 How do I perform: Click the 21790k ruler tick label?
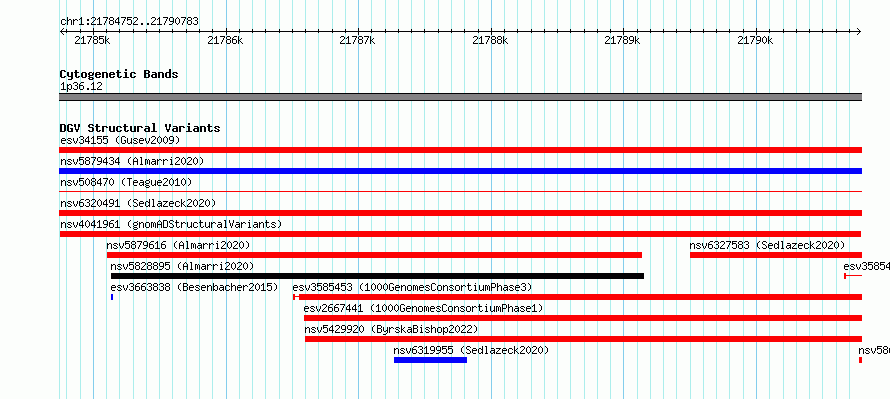755,40
